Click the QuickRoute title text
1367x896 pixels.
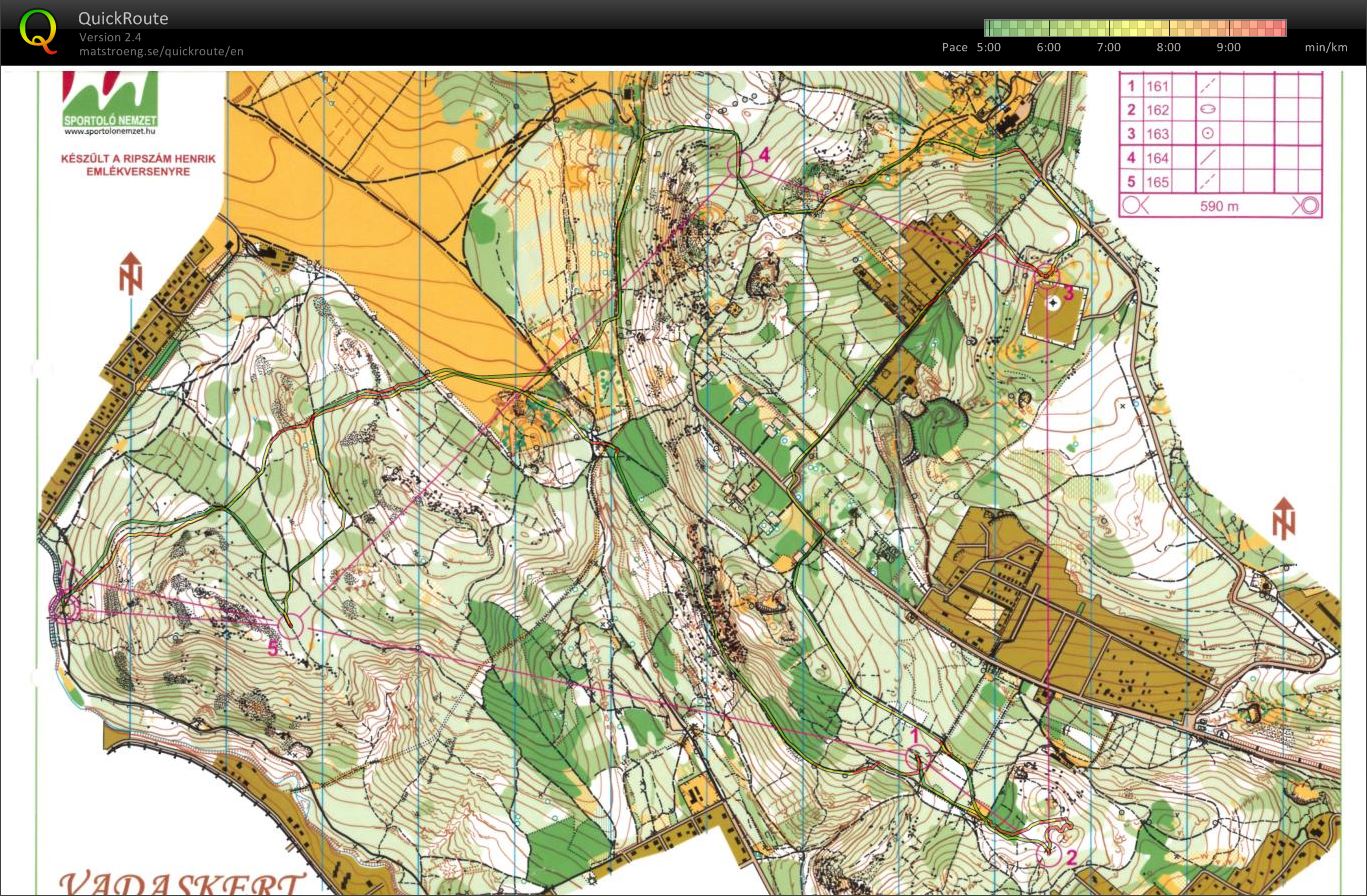[123, 18]
